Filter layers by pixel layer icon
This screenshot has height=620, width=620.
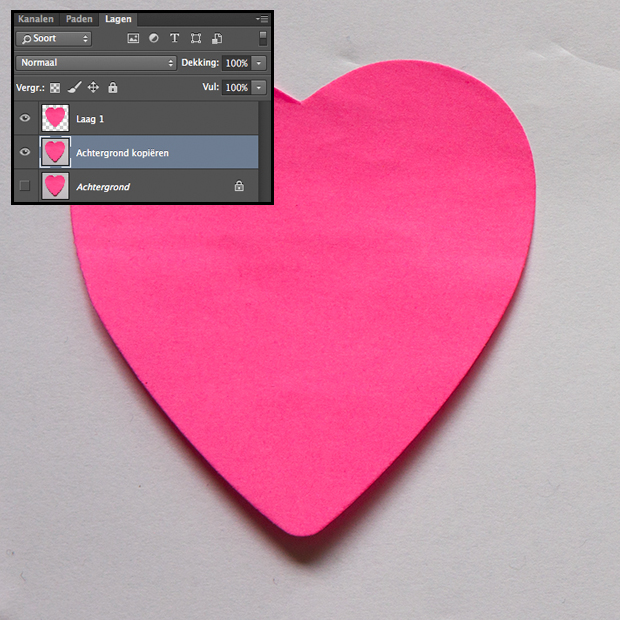[x=133, y=38]
